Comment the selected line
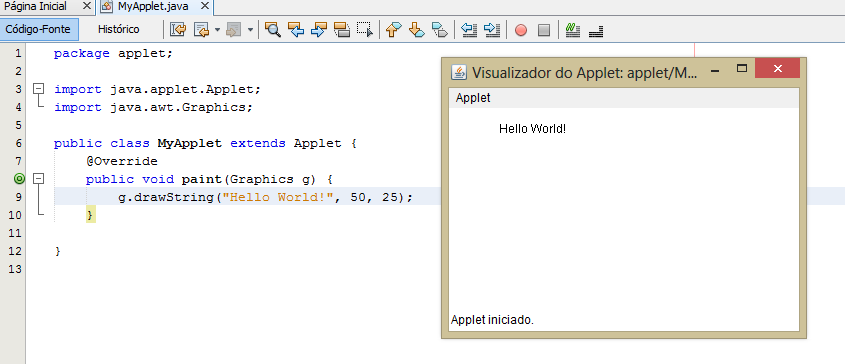845x364 pixels. [572, 30]
